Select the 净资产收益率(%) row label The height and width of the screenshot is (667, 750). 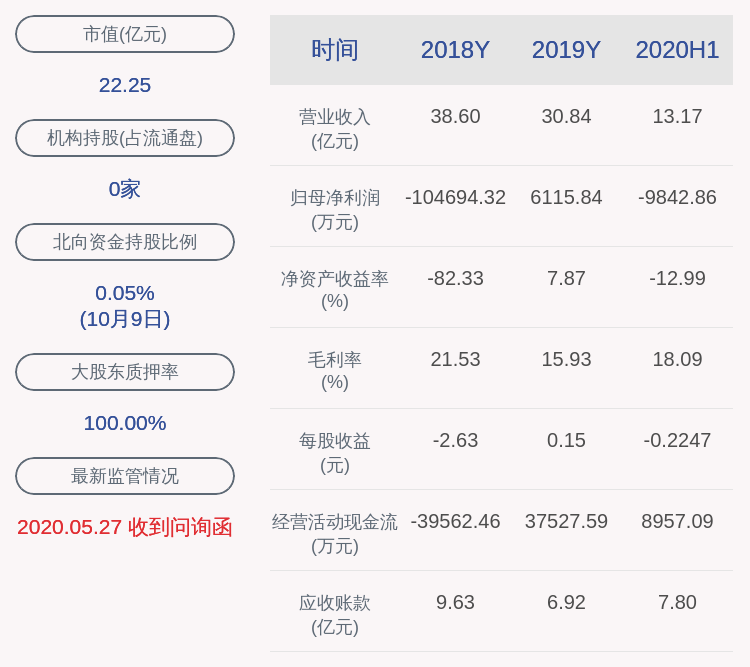[334, 289]
